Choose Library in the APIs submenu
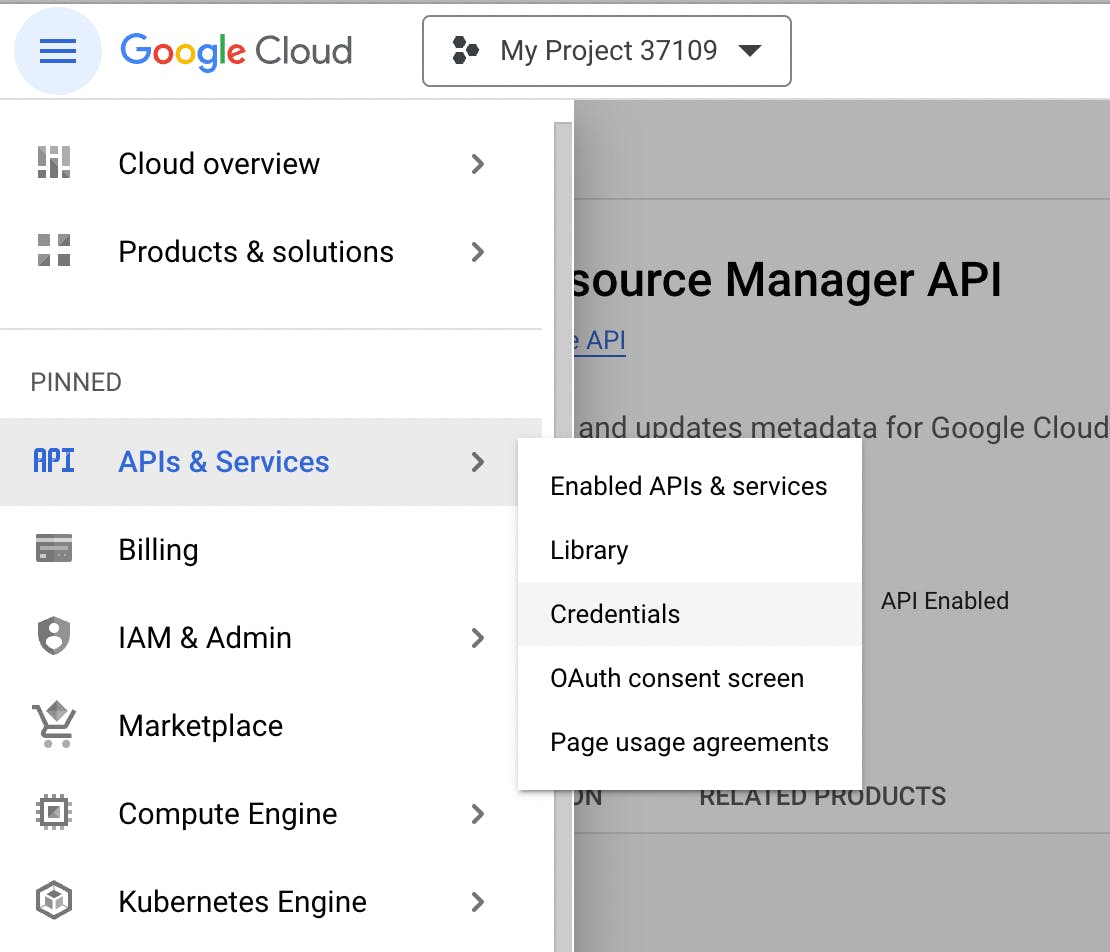 (x=589, y=550)
